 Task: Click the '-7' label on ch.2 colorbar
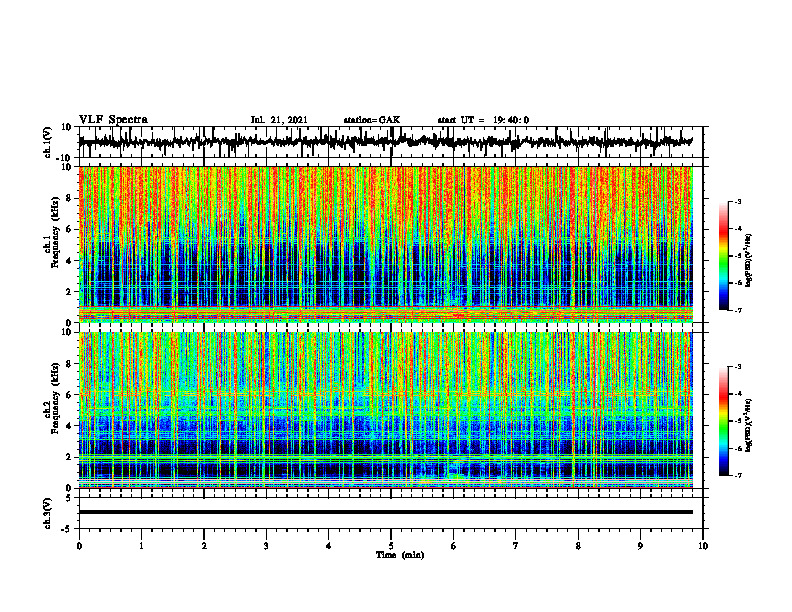[738, 476]
